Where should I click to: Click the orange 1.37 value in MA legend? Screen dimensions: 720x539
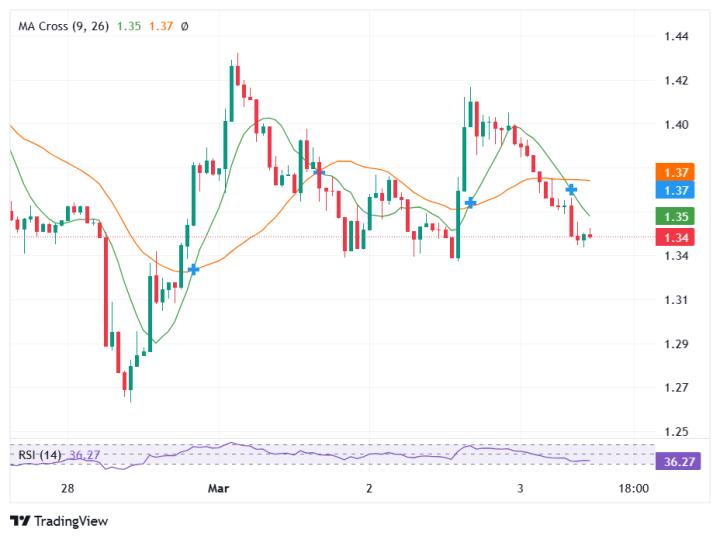coord(160,26)
